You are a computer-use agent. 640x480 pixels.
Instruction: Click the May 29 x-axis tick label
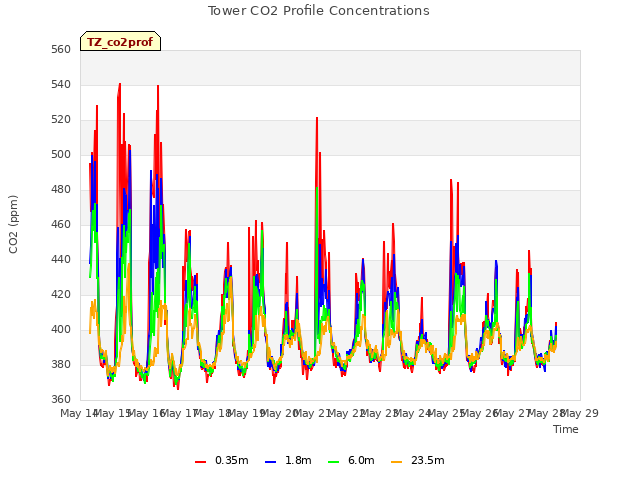click(x=580, y=413)
